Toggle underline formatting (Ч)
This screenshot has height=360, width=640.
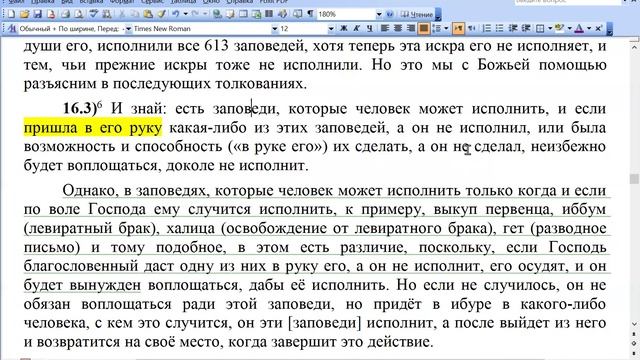click(369, 28)
